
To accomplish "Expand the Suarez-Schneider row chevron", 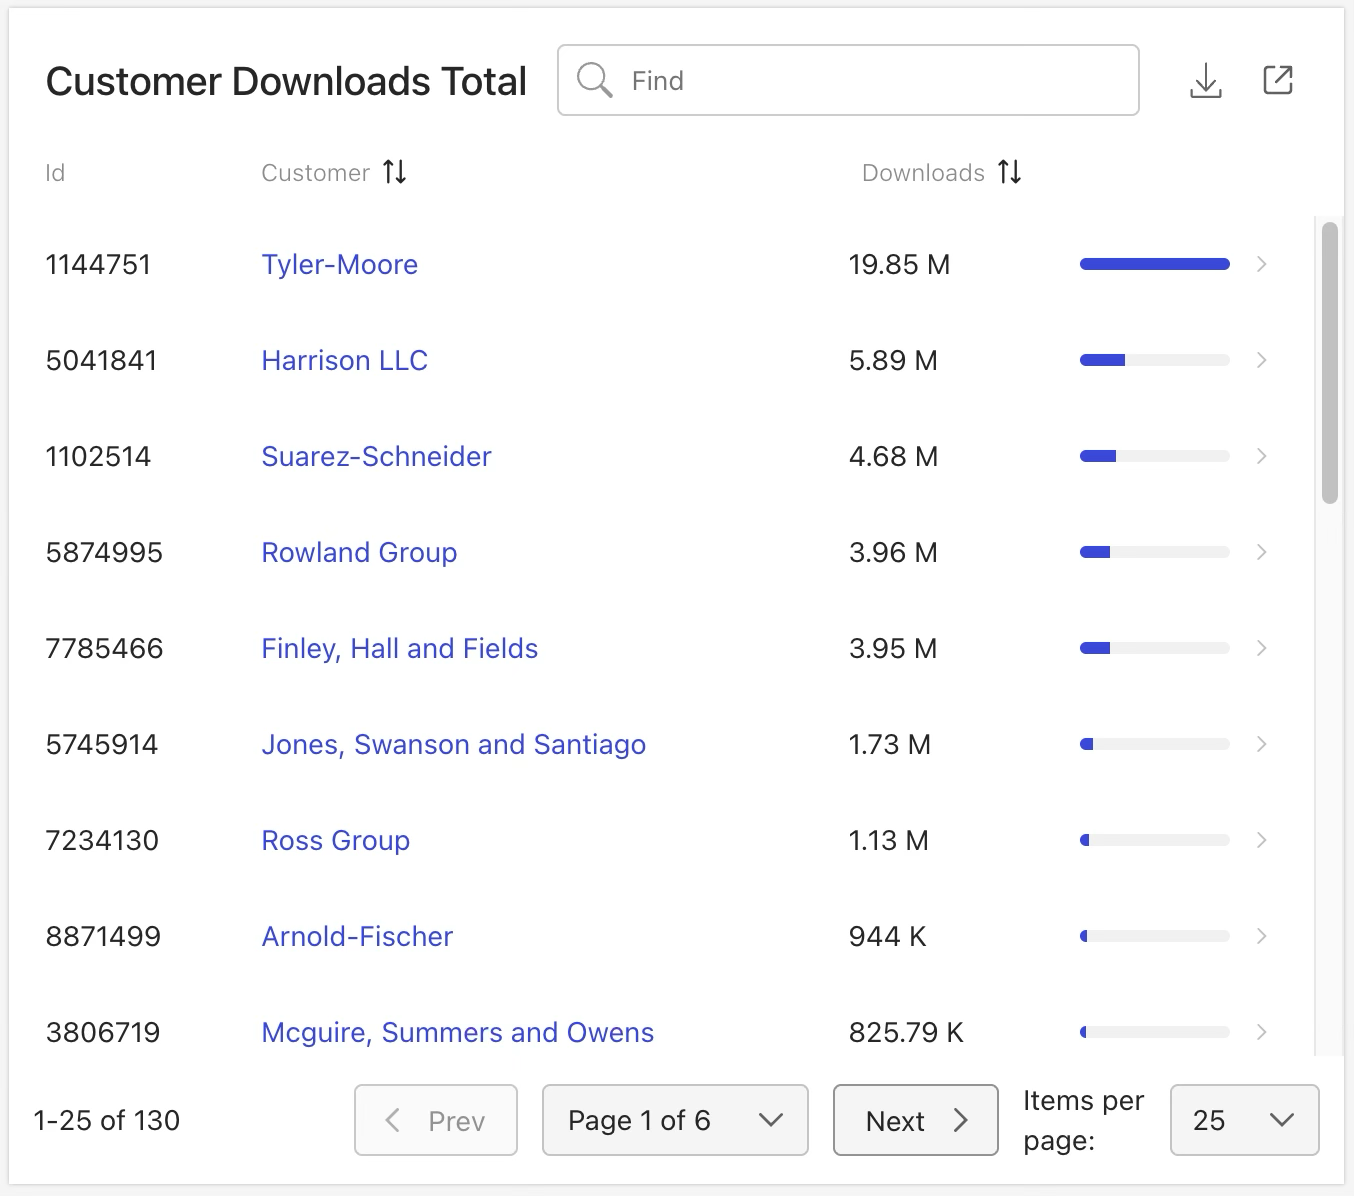I will click(x=1262, y=456).
